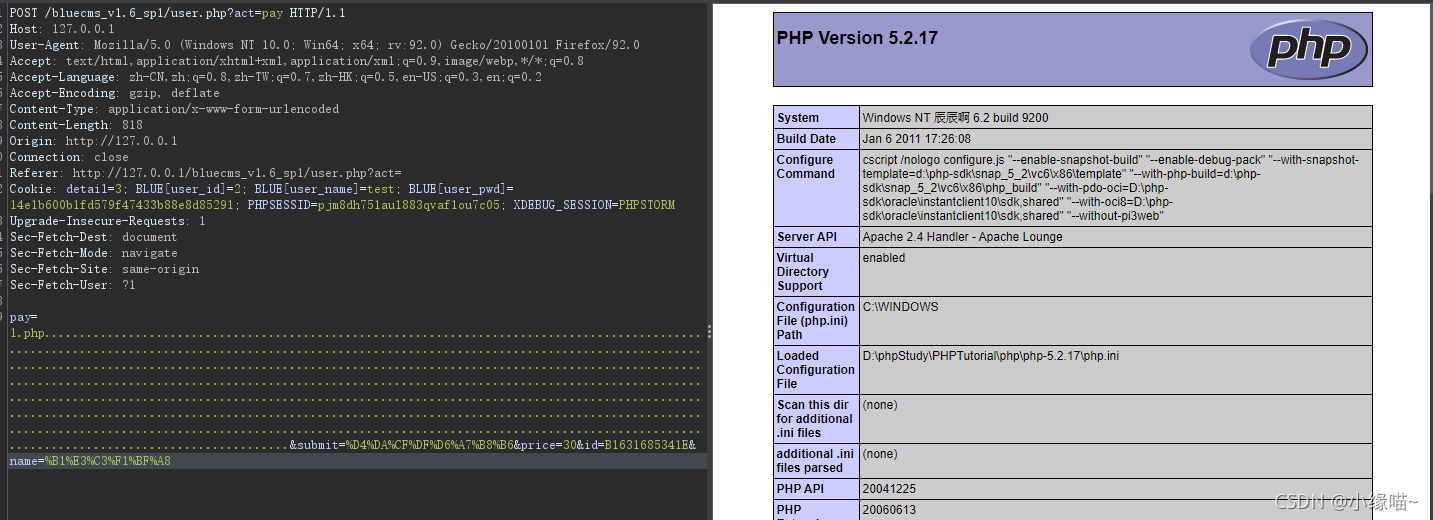
Task: Click the PHPSESSID cookie value
Action: 410,204
